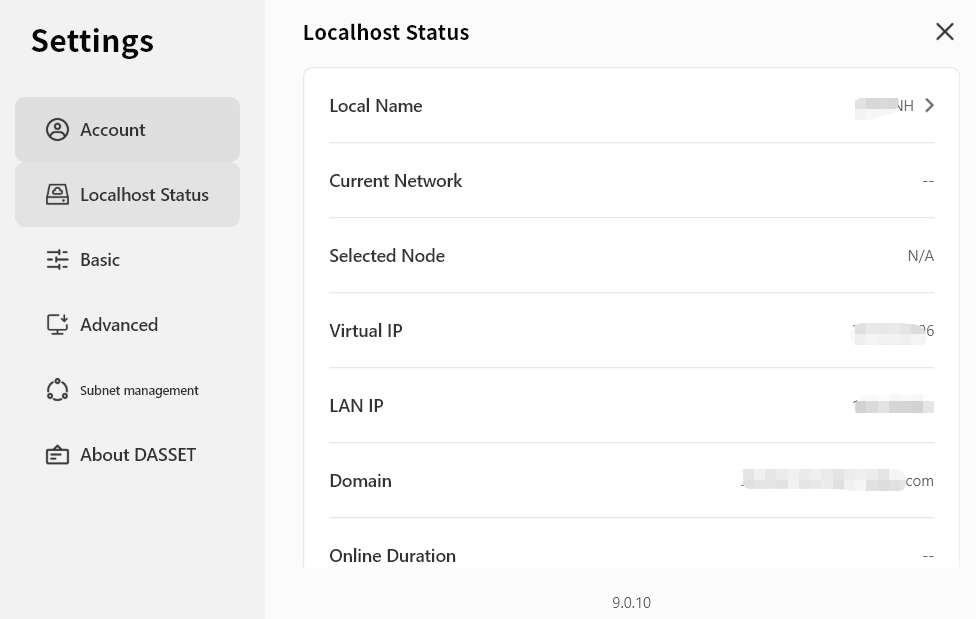Click the Current Network row label
Screen dimensions: 976x619
(396, 181)
